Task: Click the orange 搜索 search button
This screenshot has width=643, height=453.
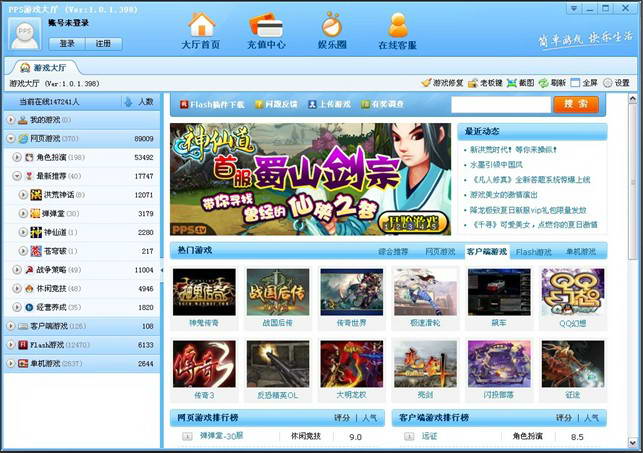Action: (576, 105)
